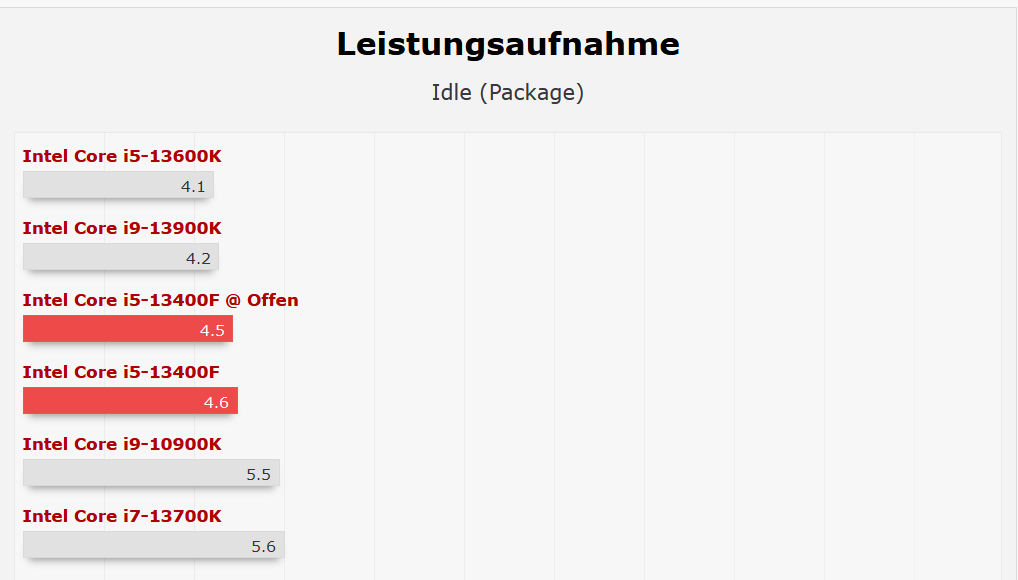Select the Intel Core i7-13700K label
This screenshot has height=580, width=1018.
point(122,516)
